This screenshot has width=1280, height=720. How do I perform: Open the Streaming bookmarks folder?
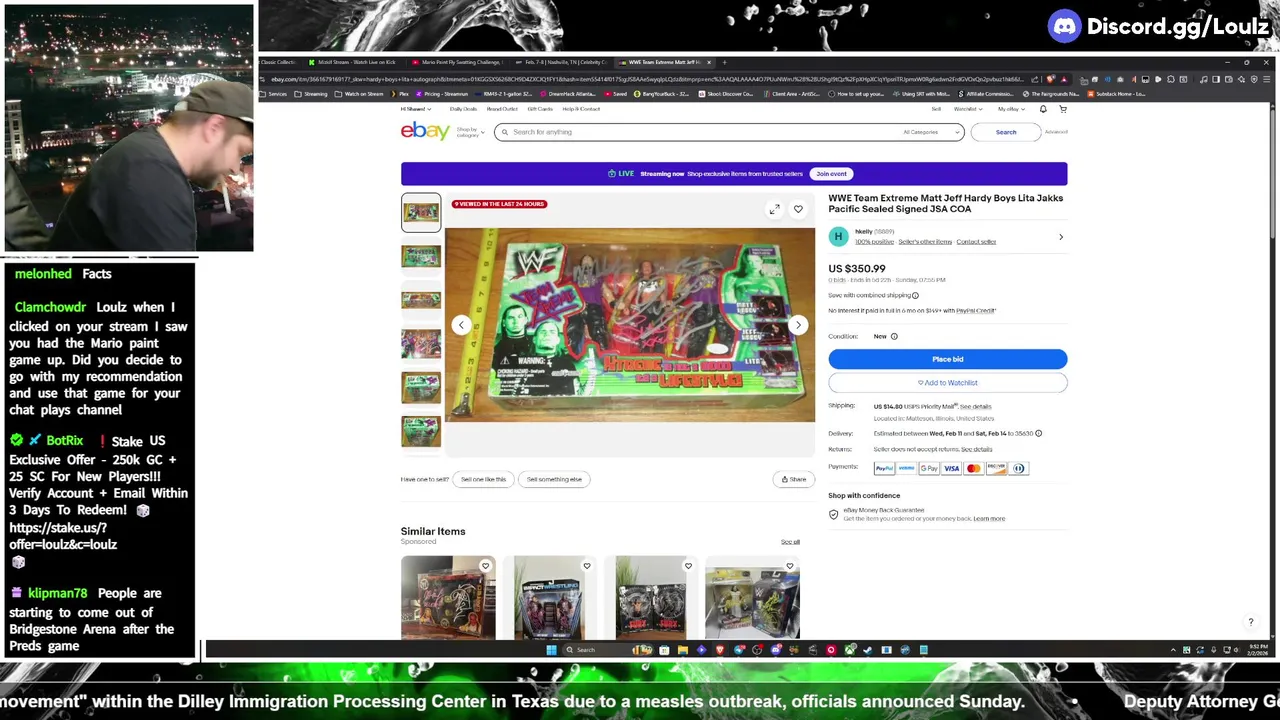pyautogui.click(x=311, y=94)
